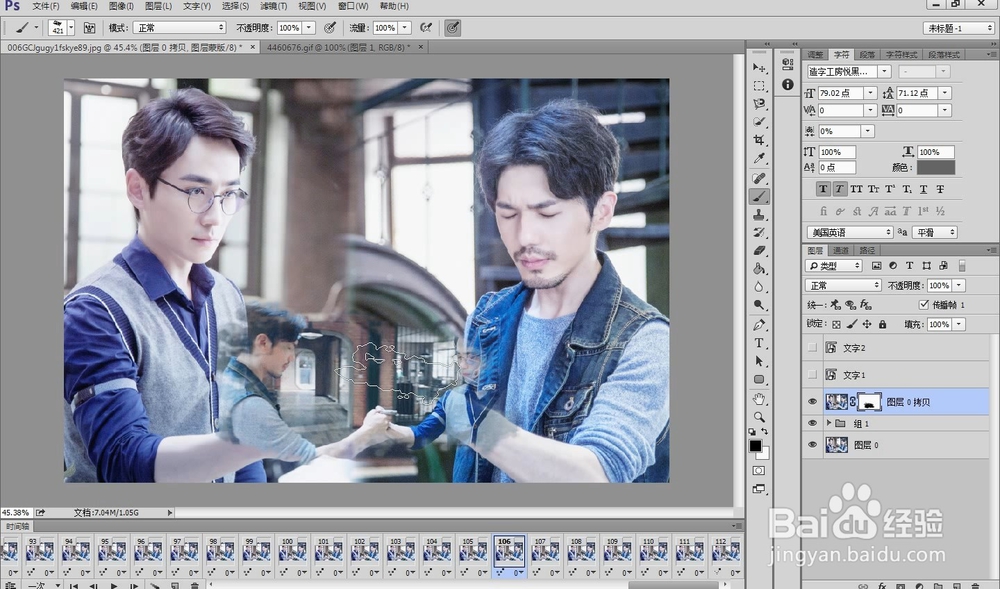
Task: Select the Clone Stamp tool
Action: [758, 215]
